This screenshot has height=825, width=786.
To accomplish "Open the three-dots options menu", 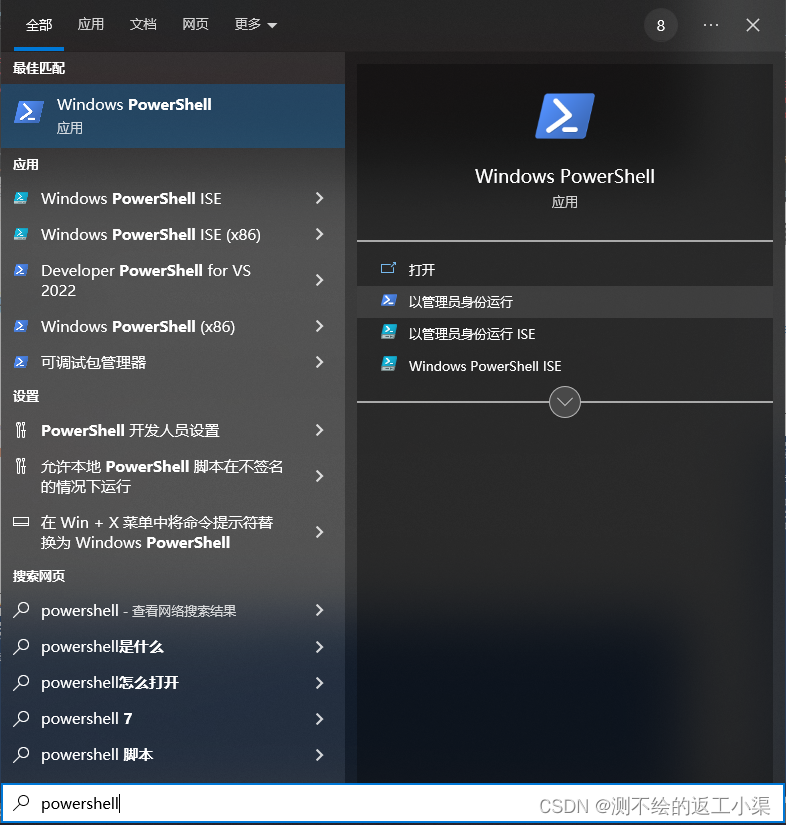I will pyautogui.click(x=710, y=25).
